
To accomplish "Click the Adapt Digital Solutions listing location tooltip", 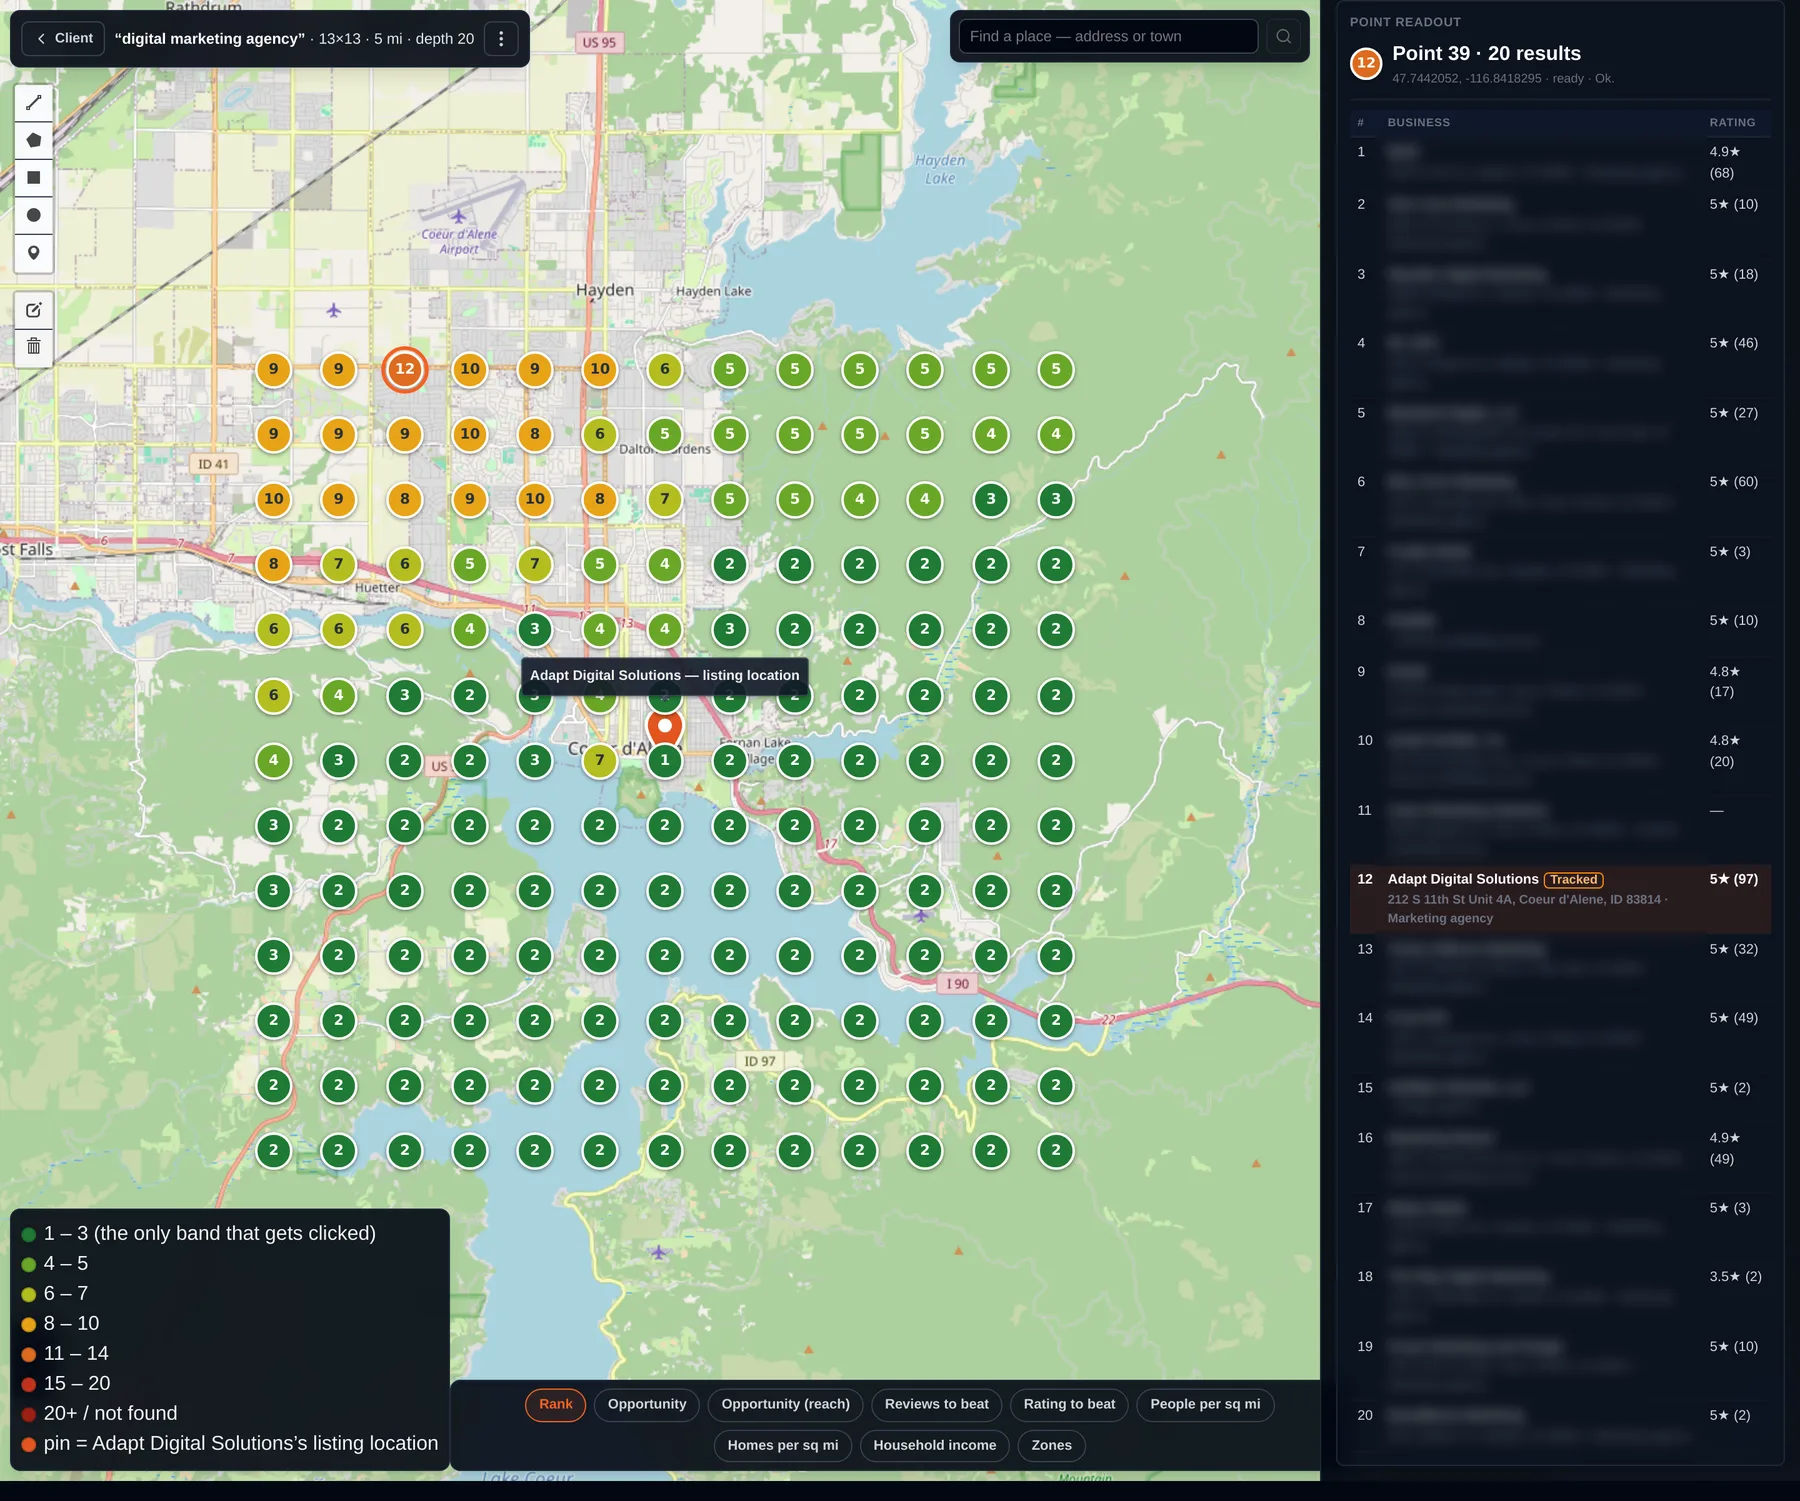I will (665, 675).
